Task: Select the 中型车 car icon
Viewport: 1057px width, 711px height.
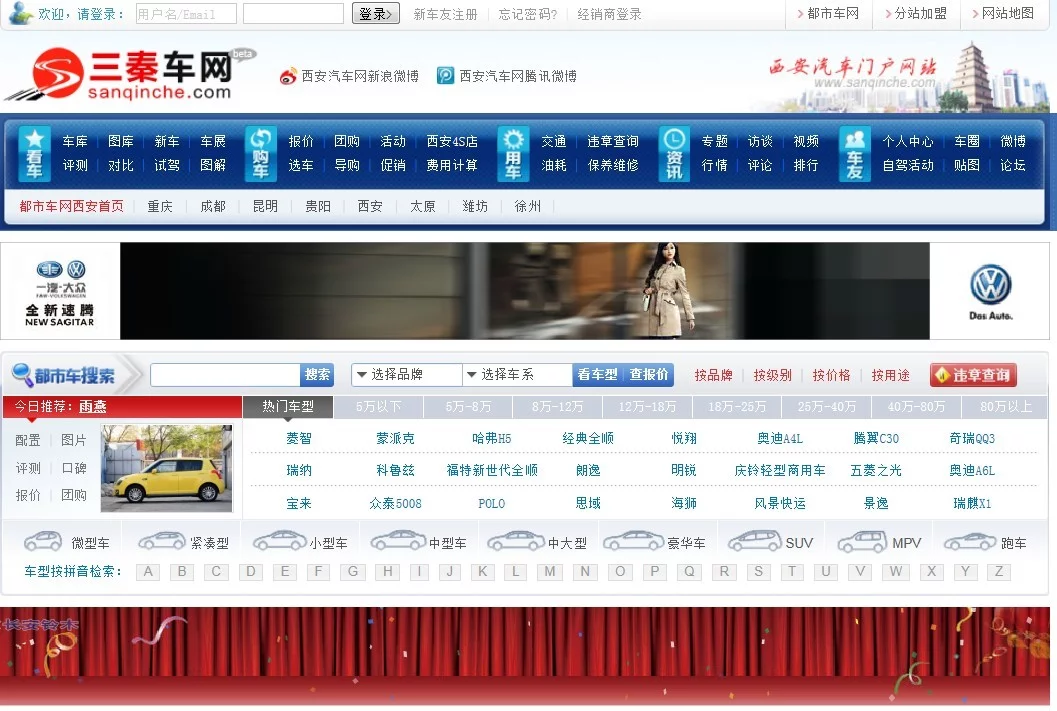Action: pyautogui.click(x=398, y=541)
